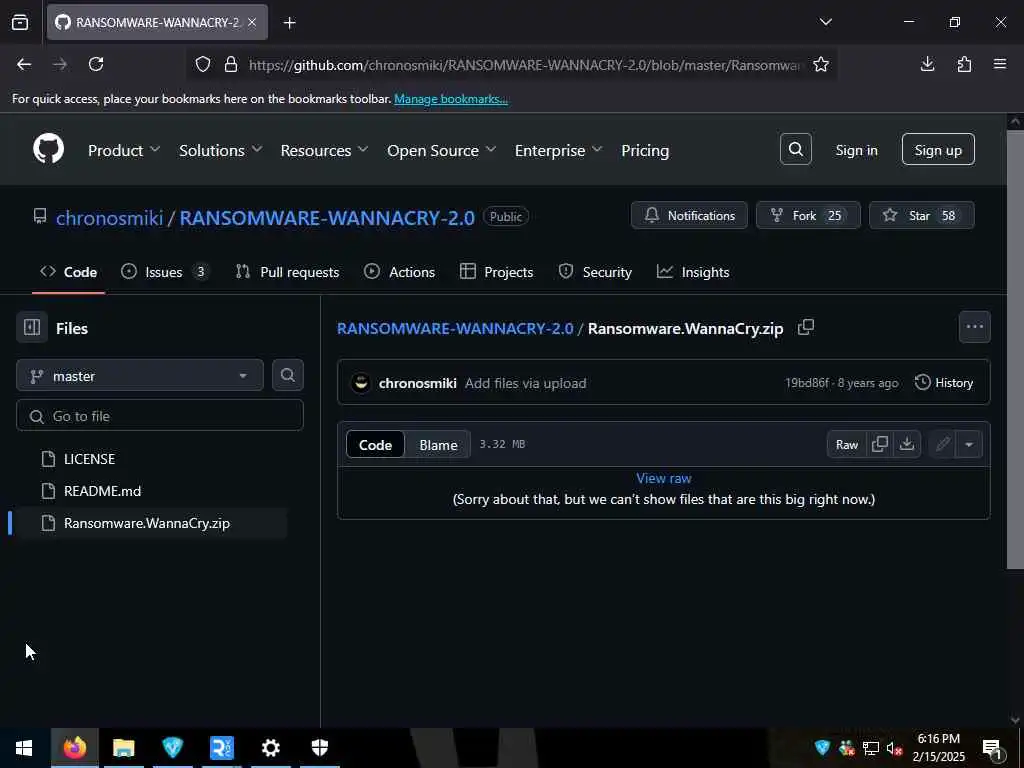
Task: Download raw file icon in file toolbar
Action: 906,445
